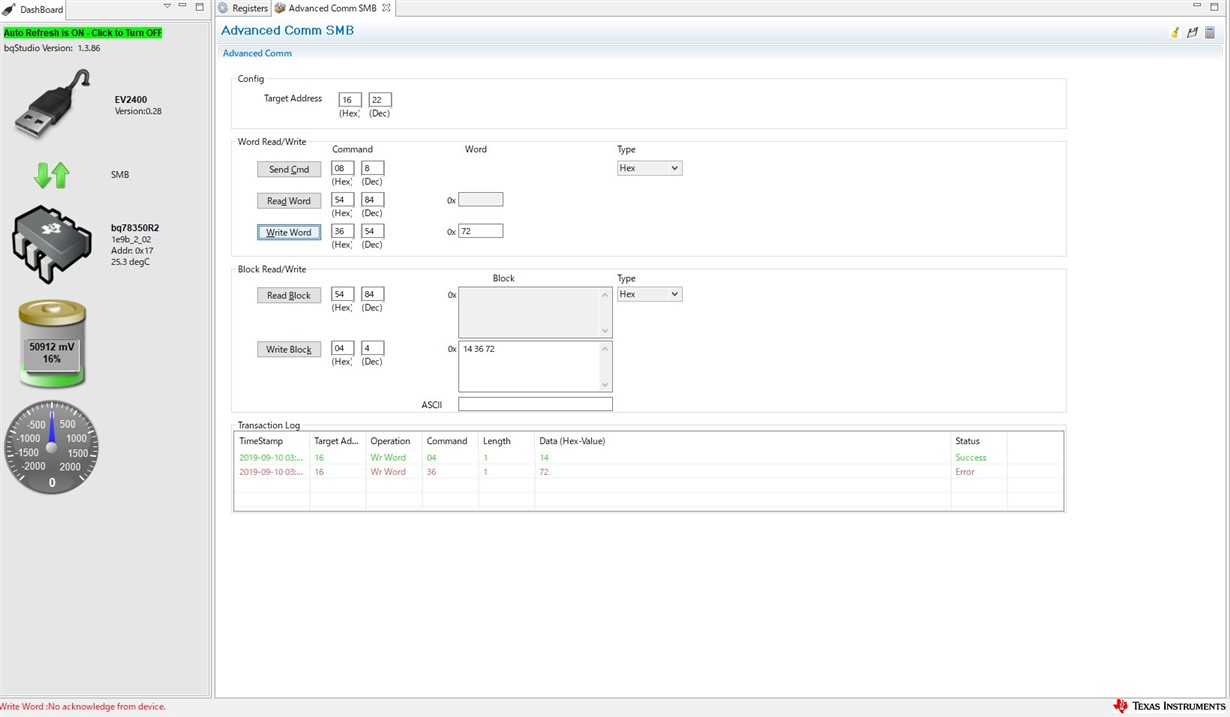Click Write Block hex command field
The height and width of the screenshot is (717, 1230).
point(342,348)
